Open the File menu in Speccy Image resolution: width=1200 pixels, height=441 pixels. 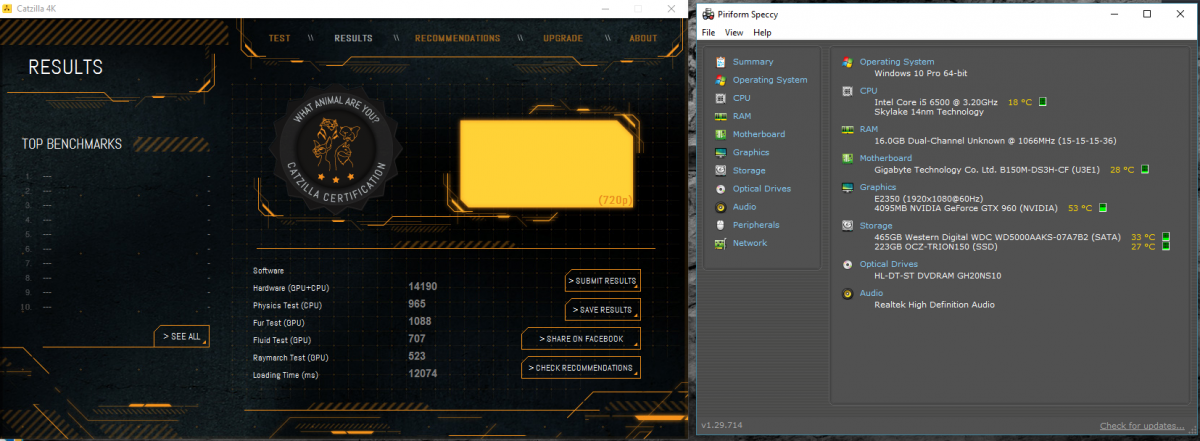coord(708,33)
